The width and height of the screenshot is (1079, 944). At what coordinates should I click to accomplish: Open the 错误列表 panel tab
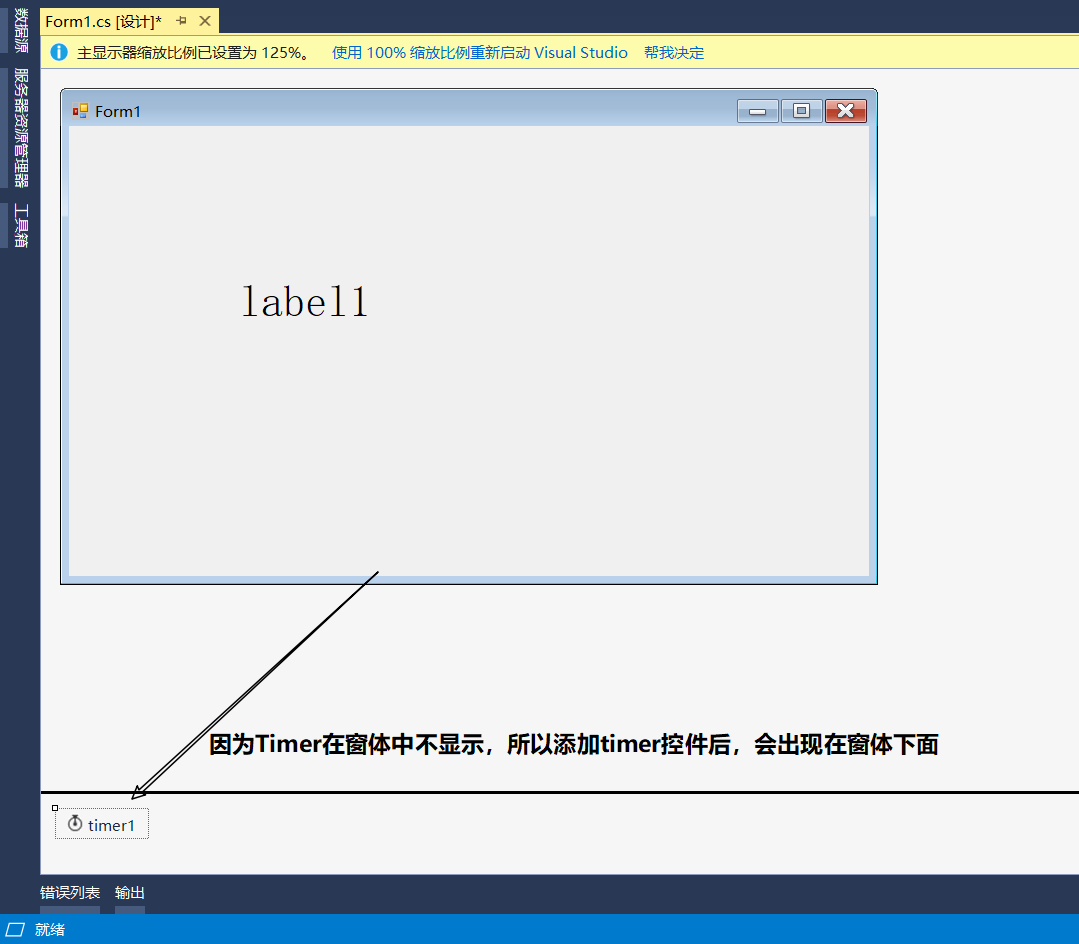point(70,892)
